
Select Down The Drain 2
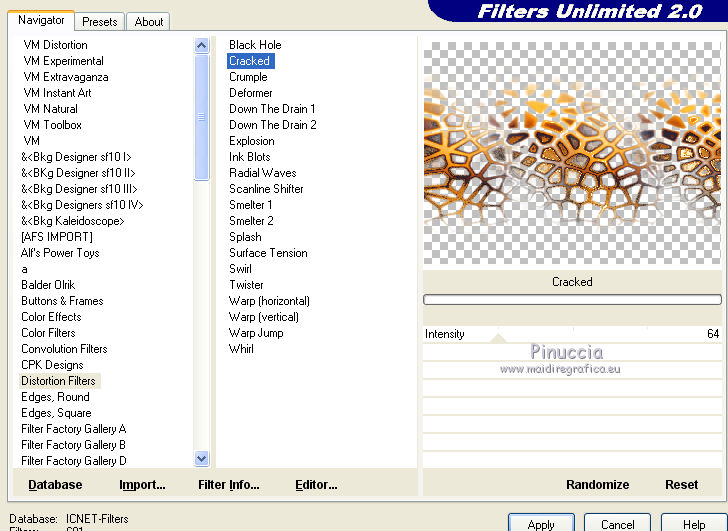coord(273,125)
